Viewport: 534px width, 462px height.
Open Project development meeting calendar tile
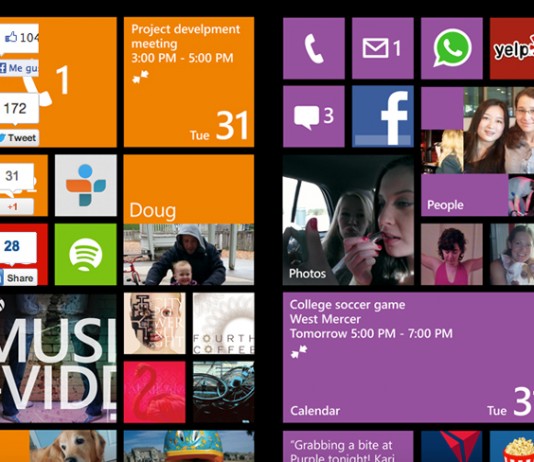point(189,82)
